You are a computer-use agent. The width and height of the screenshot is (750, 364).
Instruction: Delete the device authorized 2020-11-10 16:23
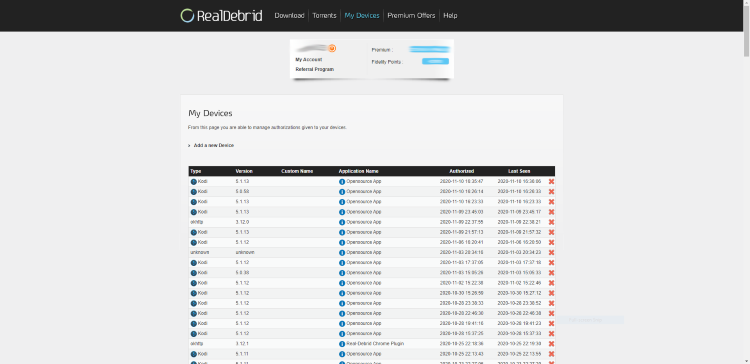tap(551, 202)
